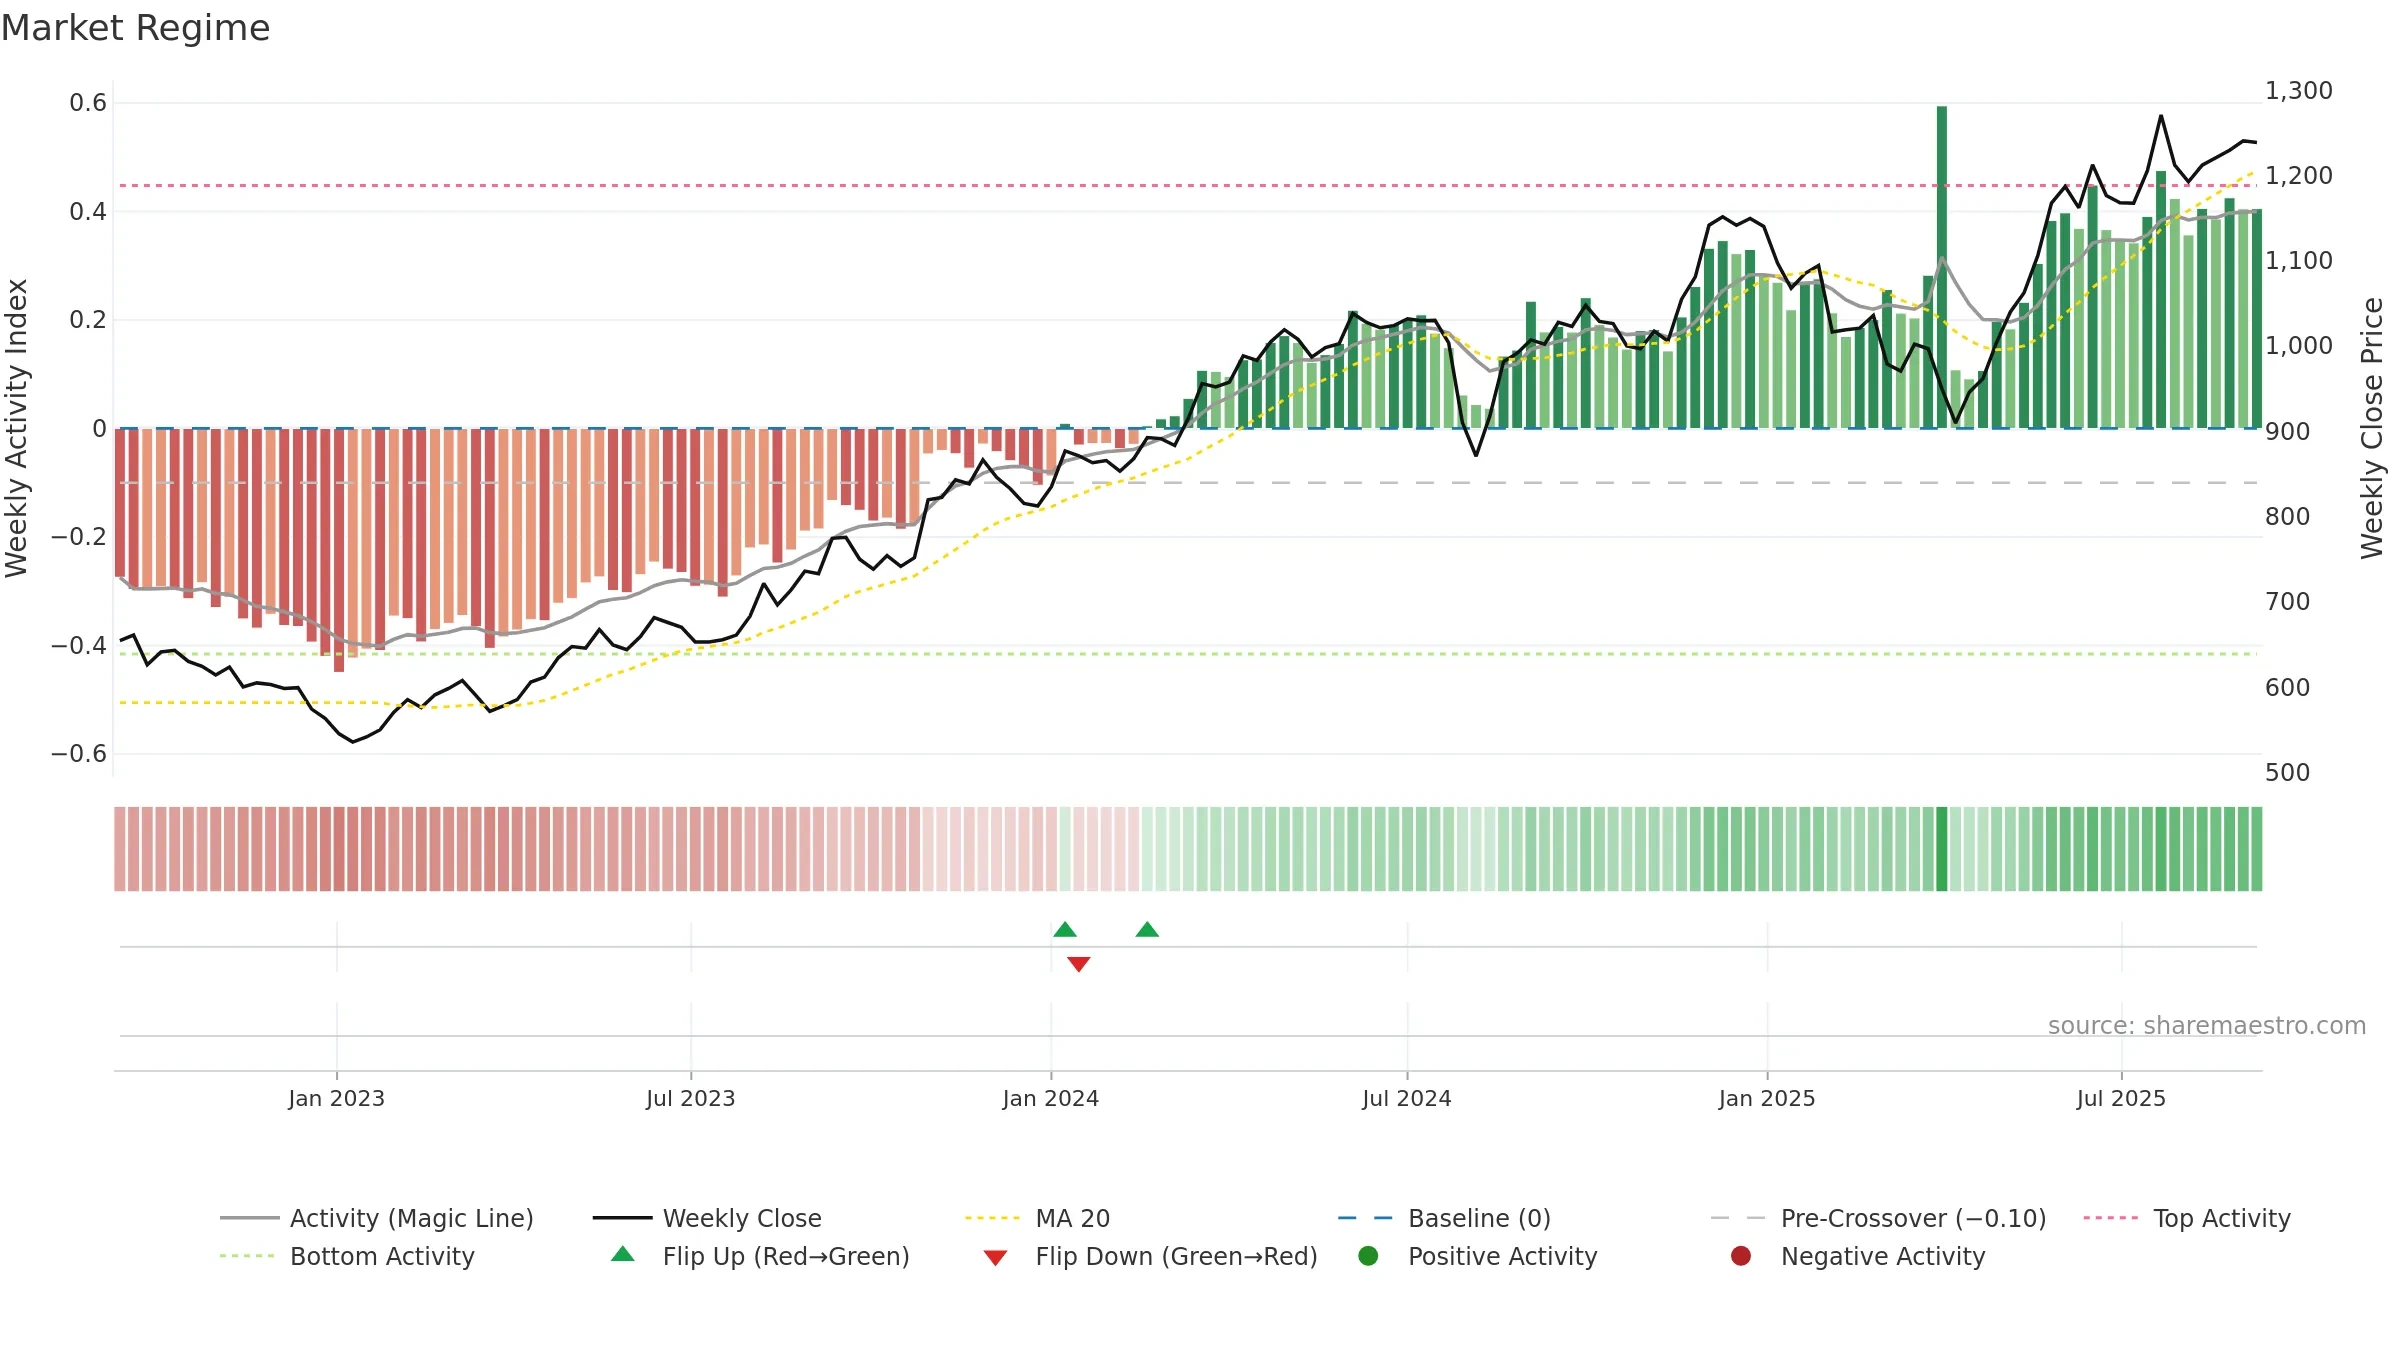The height and width of the screenshot is (1350, 2400).
Task: Click the Negative Activity legend red dot
Action: (x=1741, y=1255)
